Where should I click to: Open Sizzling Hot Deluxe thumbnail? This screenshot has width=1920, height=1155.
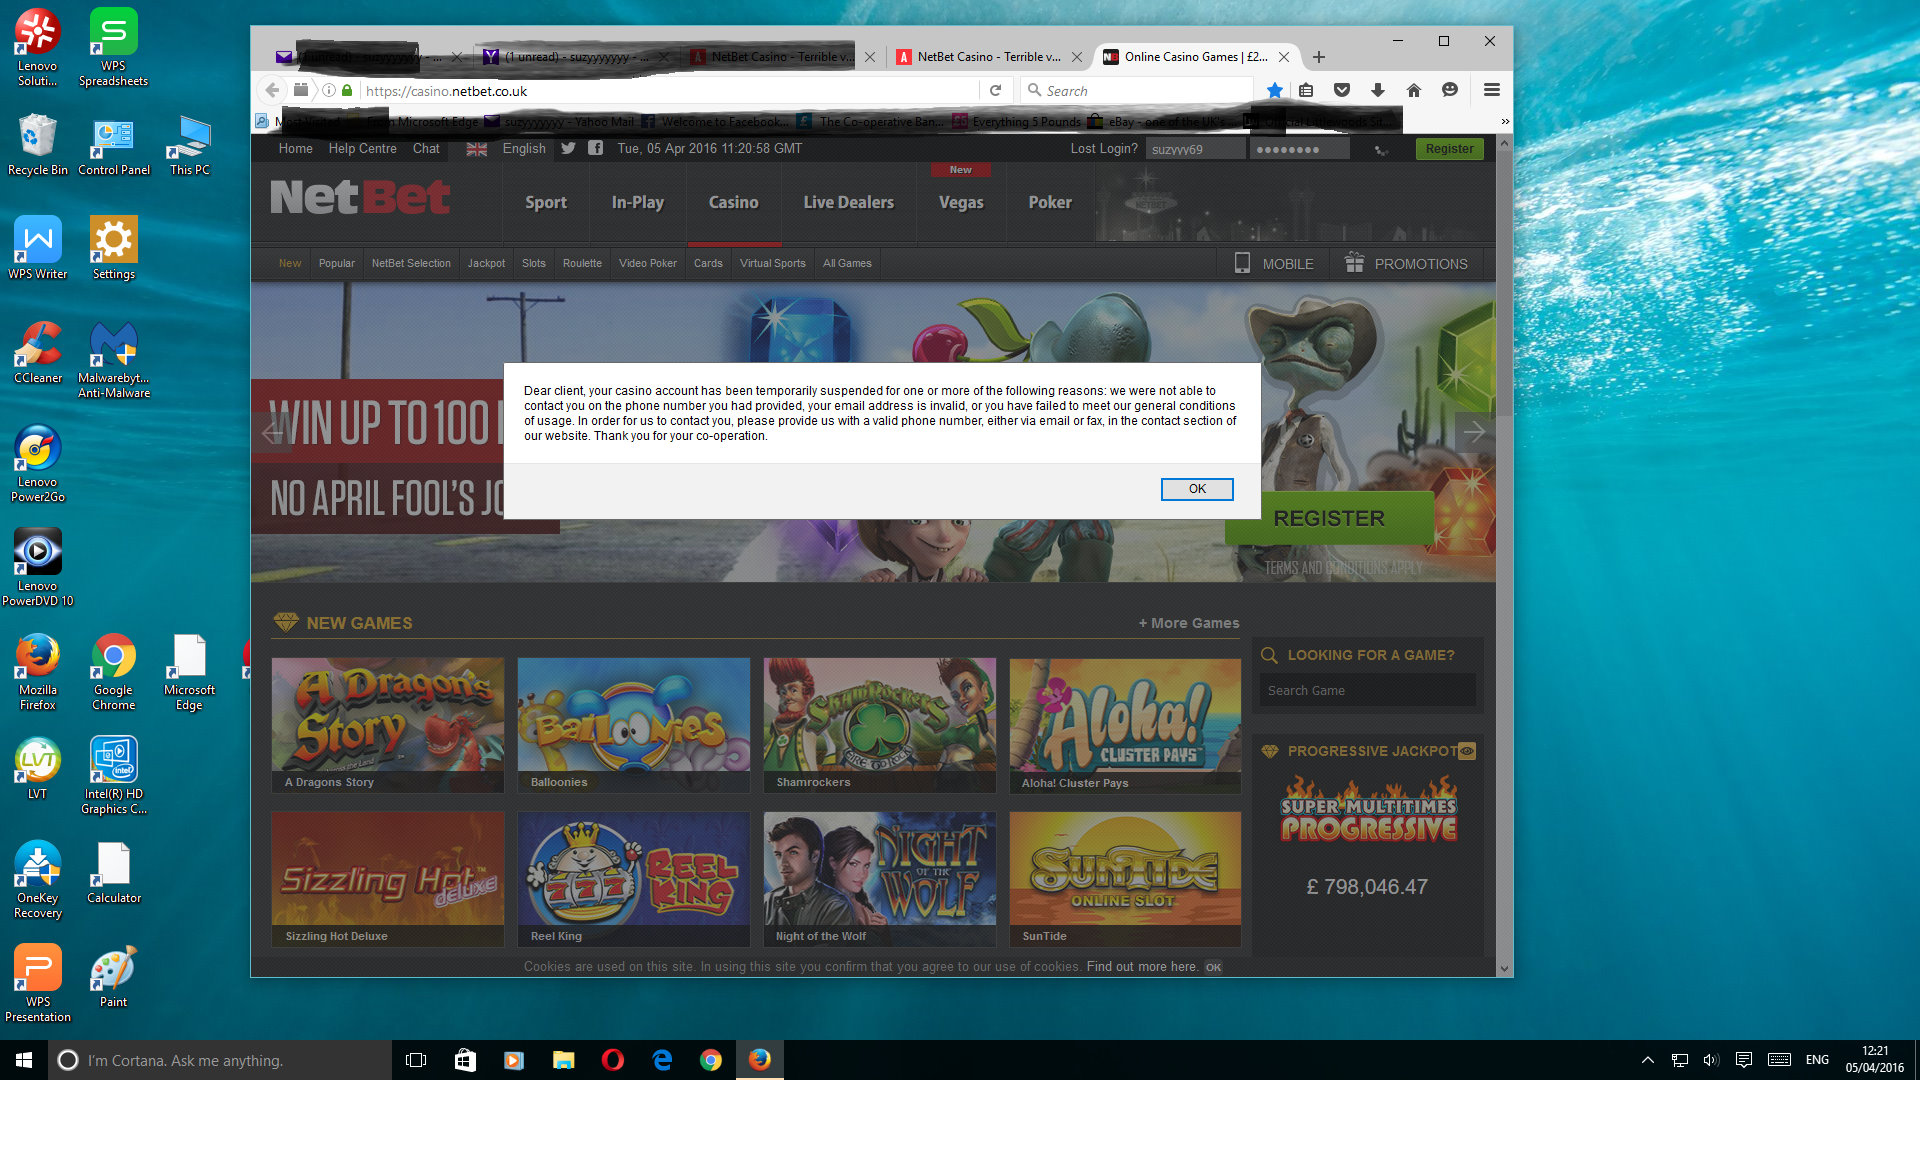[388, 879]
